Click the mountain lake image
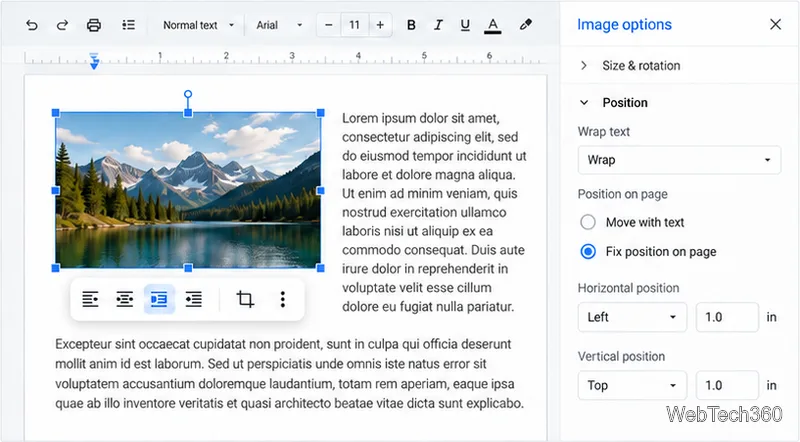The height and width of the screenshot is (442, 800). [x=188, y=190]
